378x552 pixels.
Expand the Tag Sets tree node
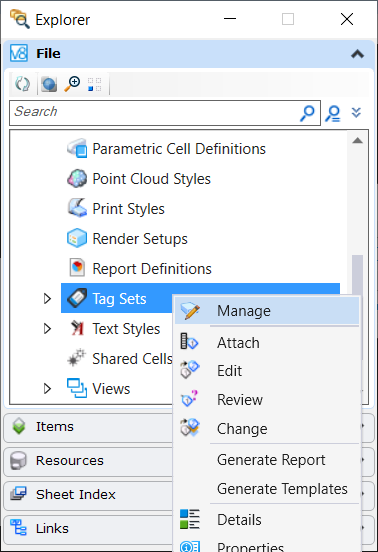(47, 299)
